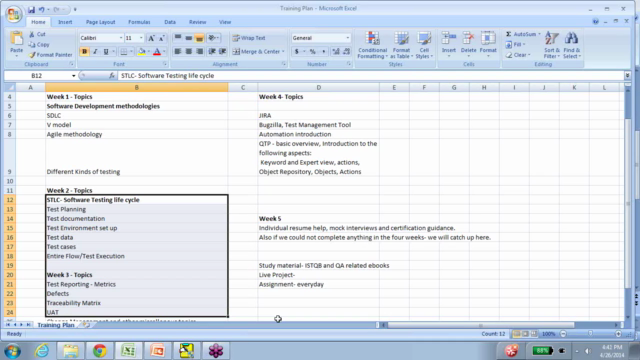640x360 pixels.
Task: Open Sort & Filter menu
Action: (x=552, y=45)
